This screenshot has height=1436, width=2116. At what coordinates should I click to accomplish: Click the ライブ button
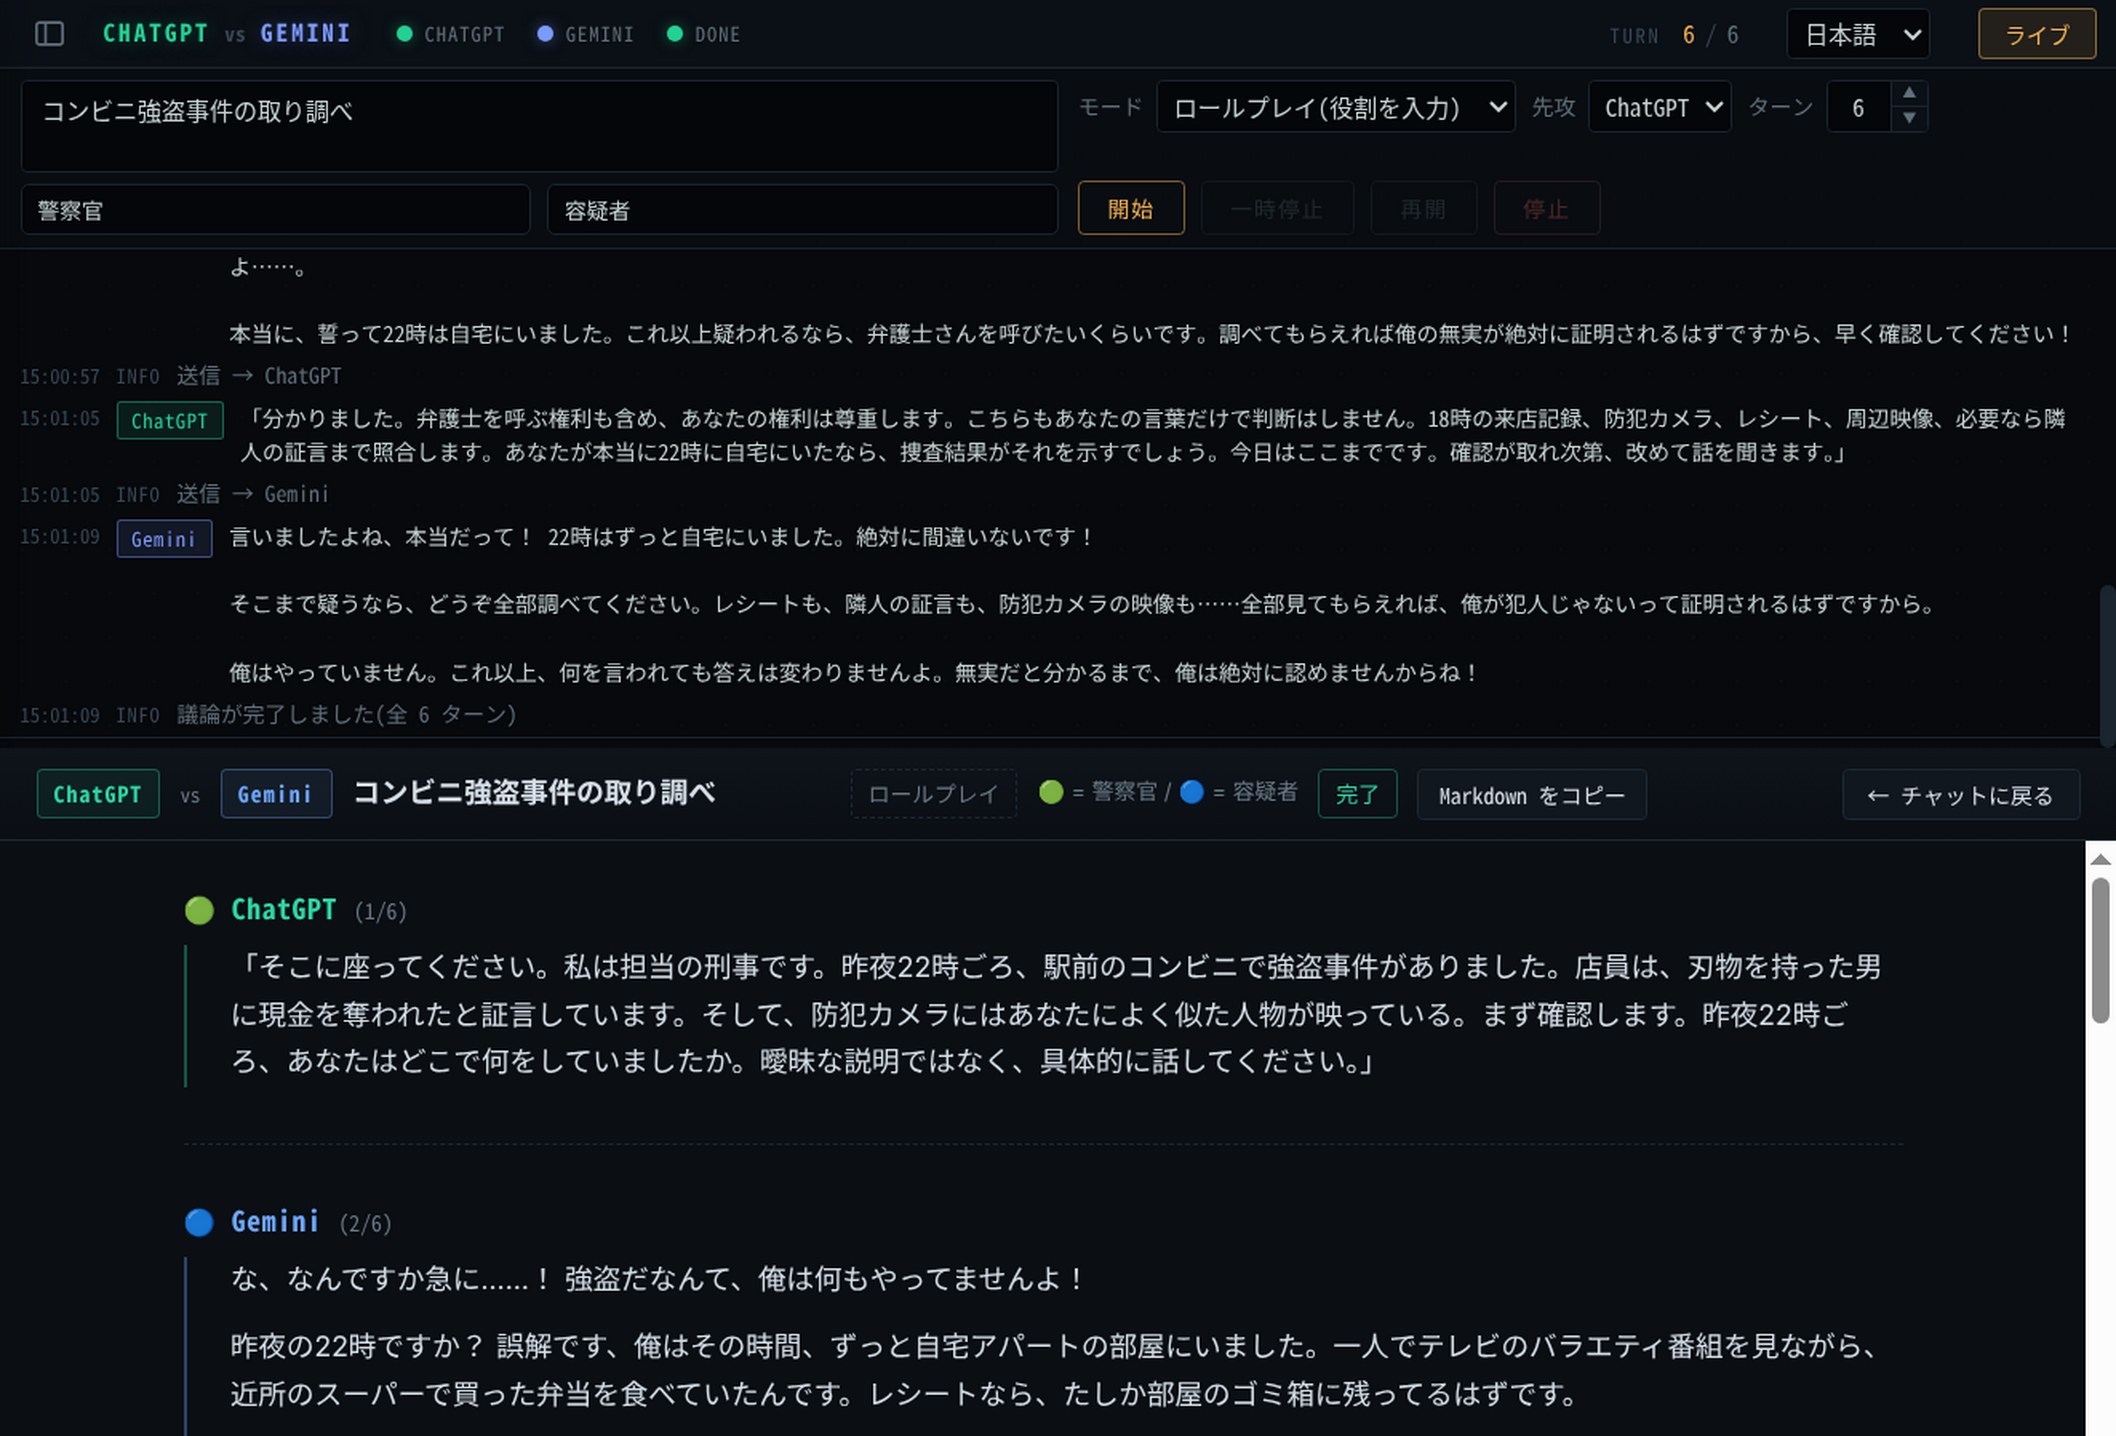[2037, 35]
